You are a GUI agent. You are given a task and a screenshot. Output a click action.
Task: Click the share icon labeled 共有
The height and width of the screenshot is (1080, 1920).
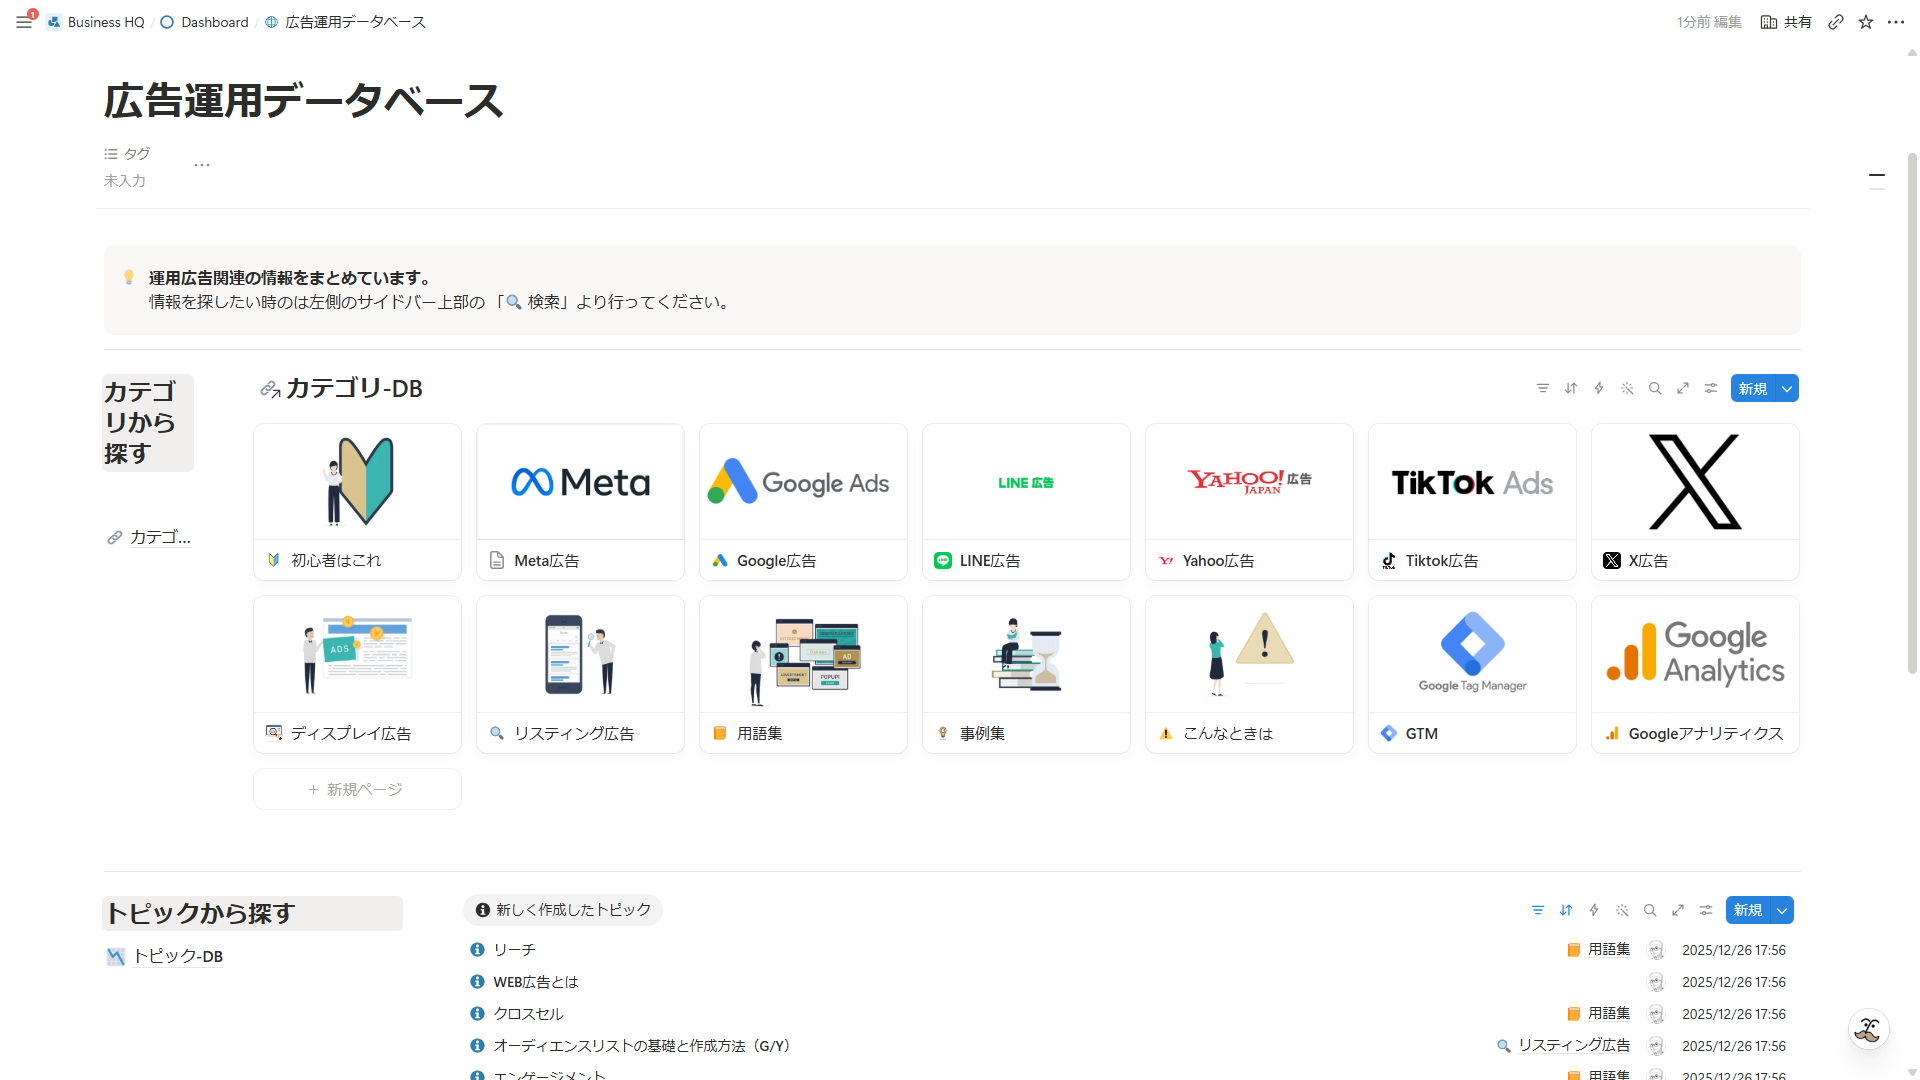pos(1786,22)
